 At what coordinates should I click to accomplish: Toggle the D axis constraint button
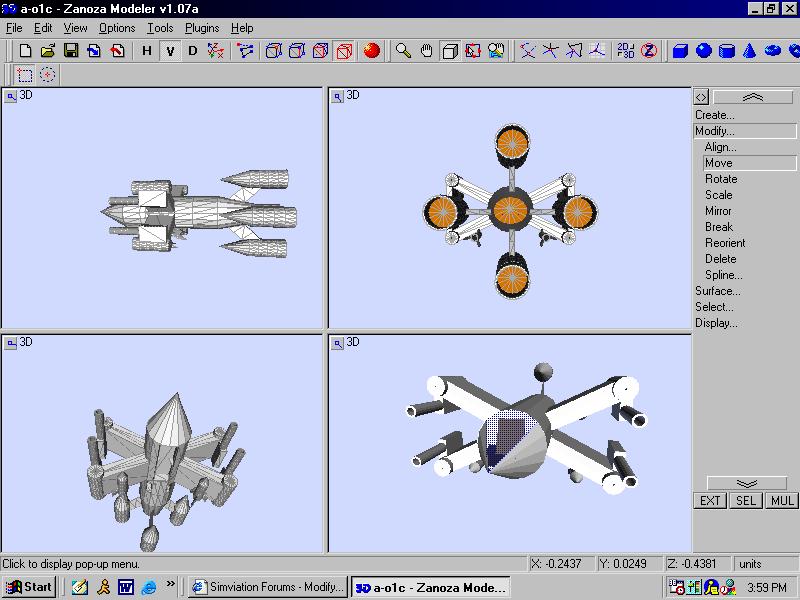point(193,51)
